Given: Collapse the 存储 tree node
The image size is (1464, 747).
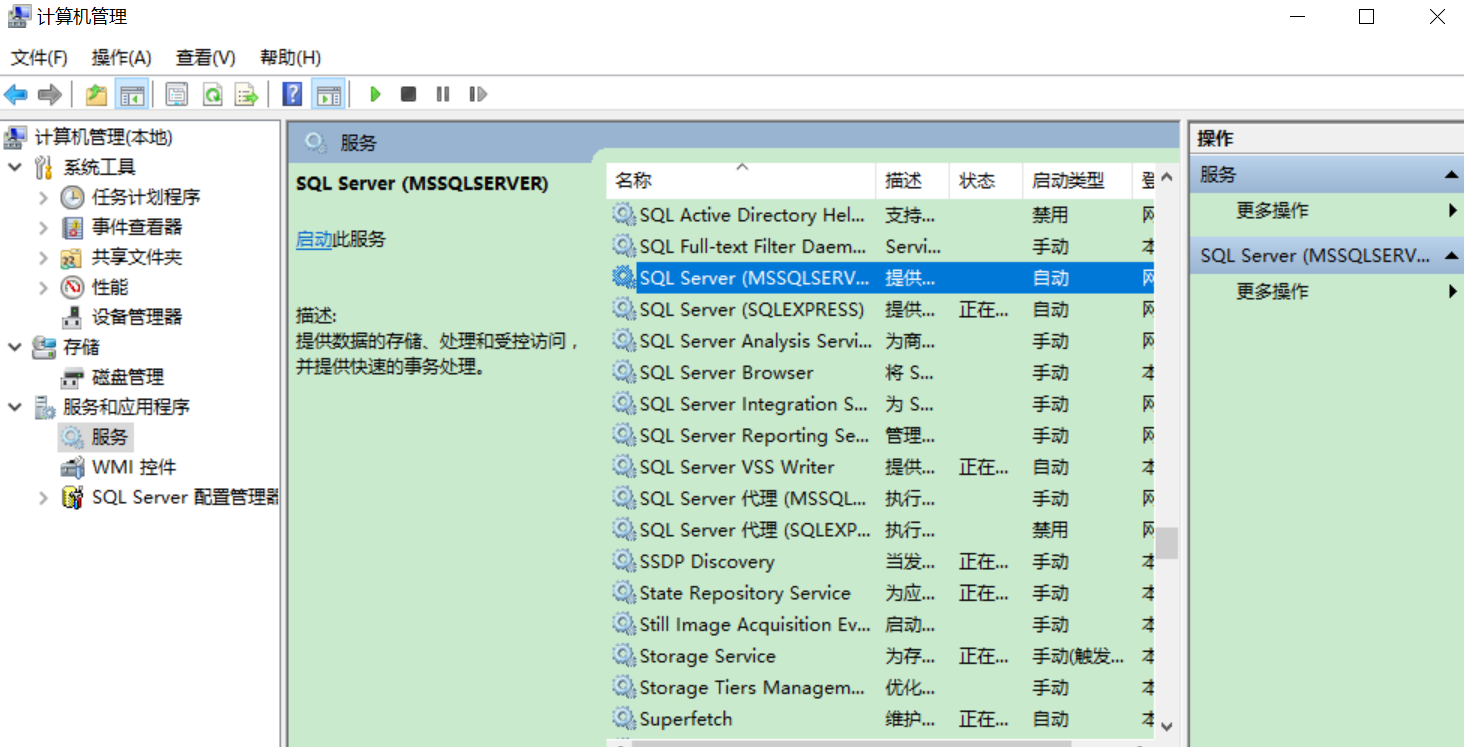Looking at the screenshot, I should click(15, 347).
